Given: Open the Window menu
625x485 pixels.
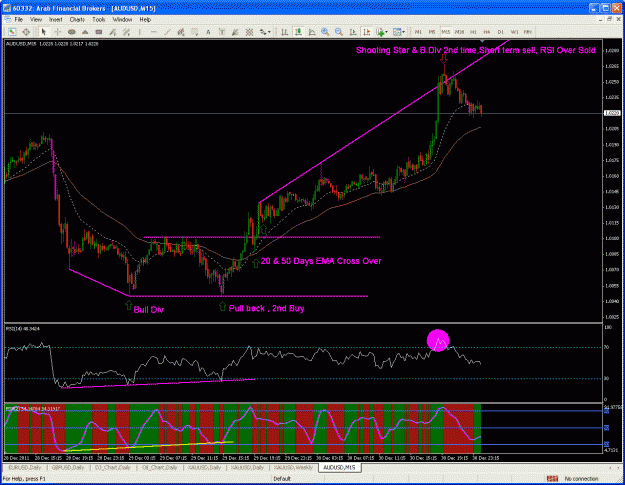Looking at the screenshot, I should pyautogui.click(x=122, y=19).
